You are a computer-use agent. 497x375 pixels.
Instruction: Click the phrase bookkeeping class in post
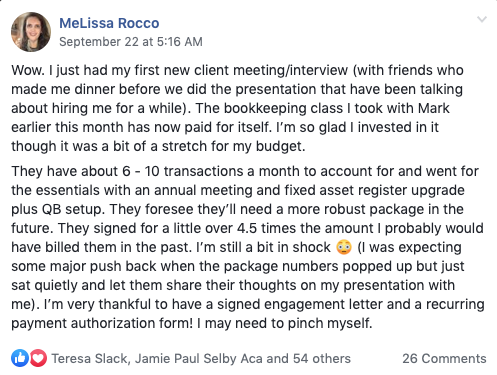[x=283, y=108]
